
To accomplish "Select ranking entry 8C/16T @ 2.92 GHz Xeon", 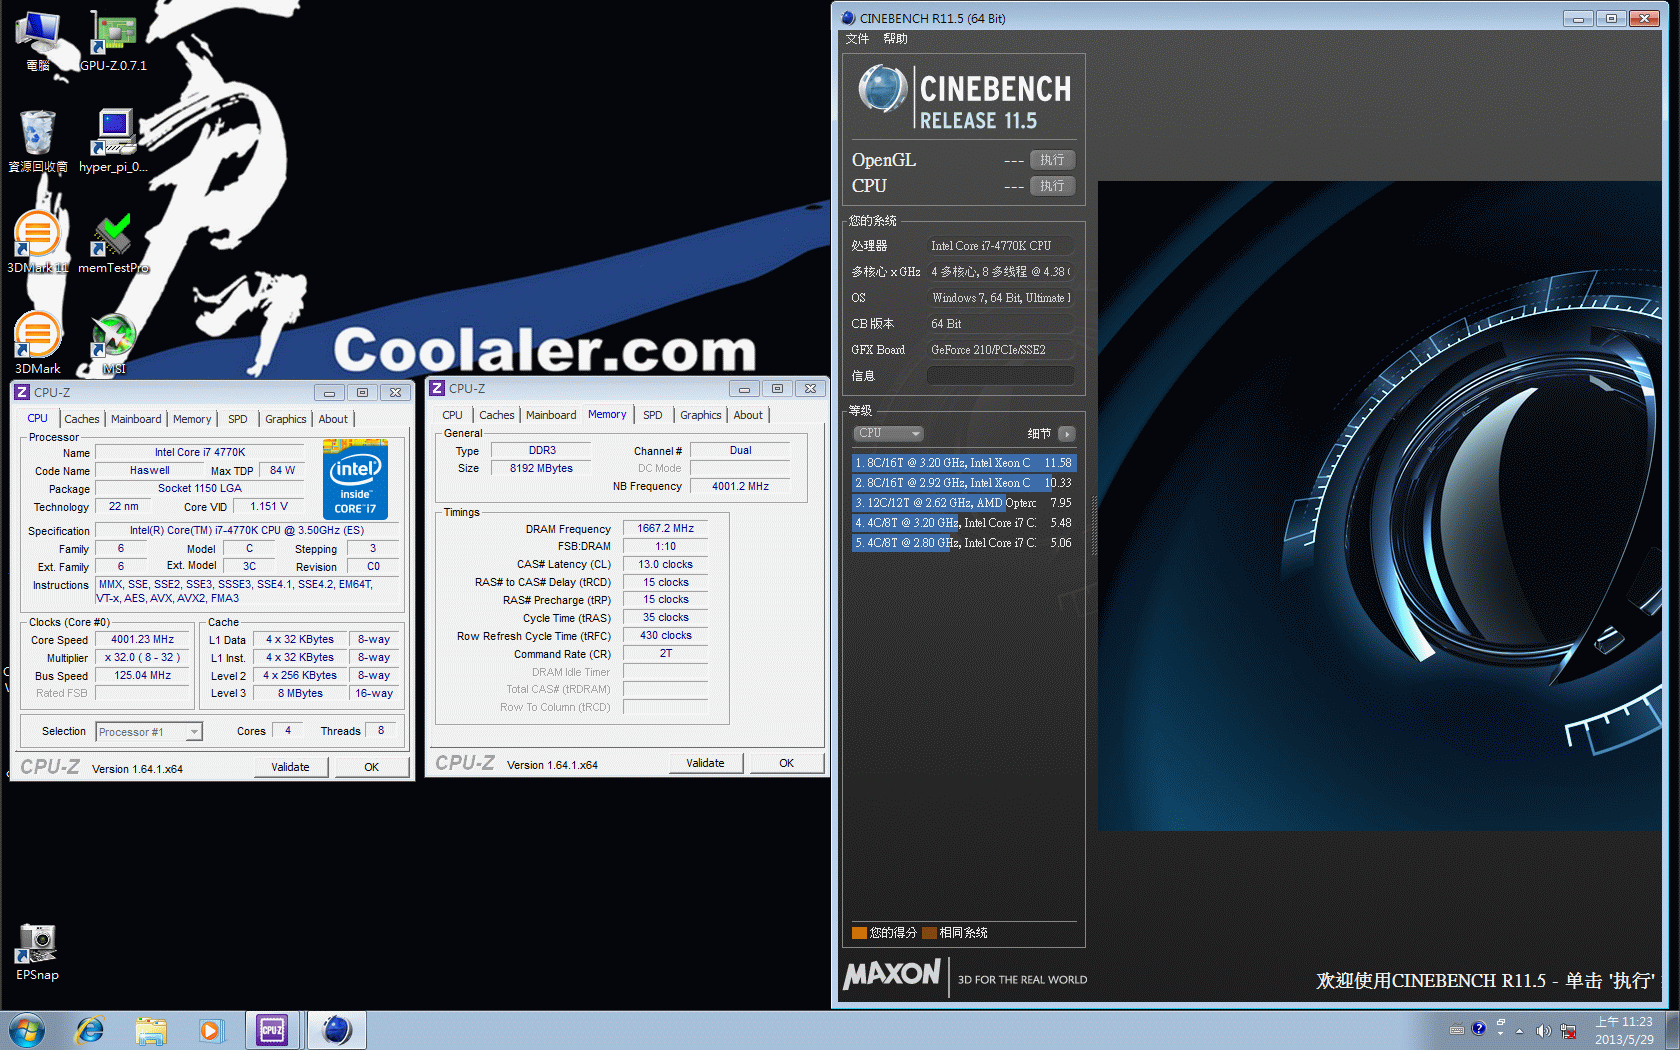I will click(964, 483).
